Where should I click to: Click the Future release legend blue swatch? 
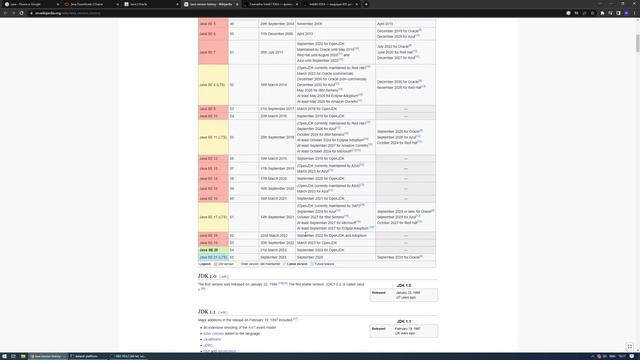[312, 264]
